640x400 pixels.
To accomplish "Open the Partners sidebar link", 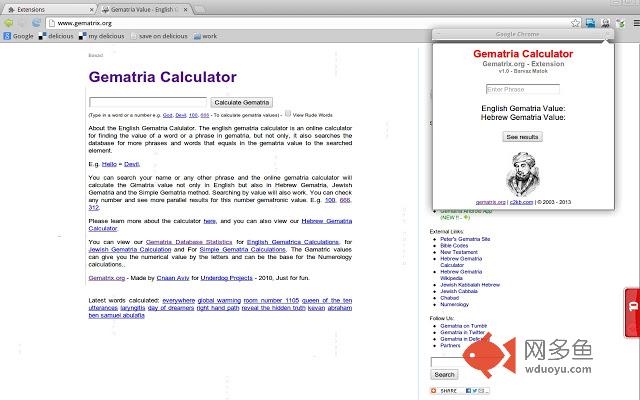I will click(x=450, y=345).
